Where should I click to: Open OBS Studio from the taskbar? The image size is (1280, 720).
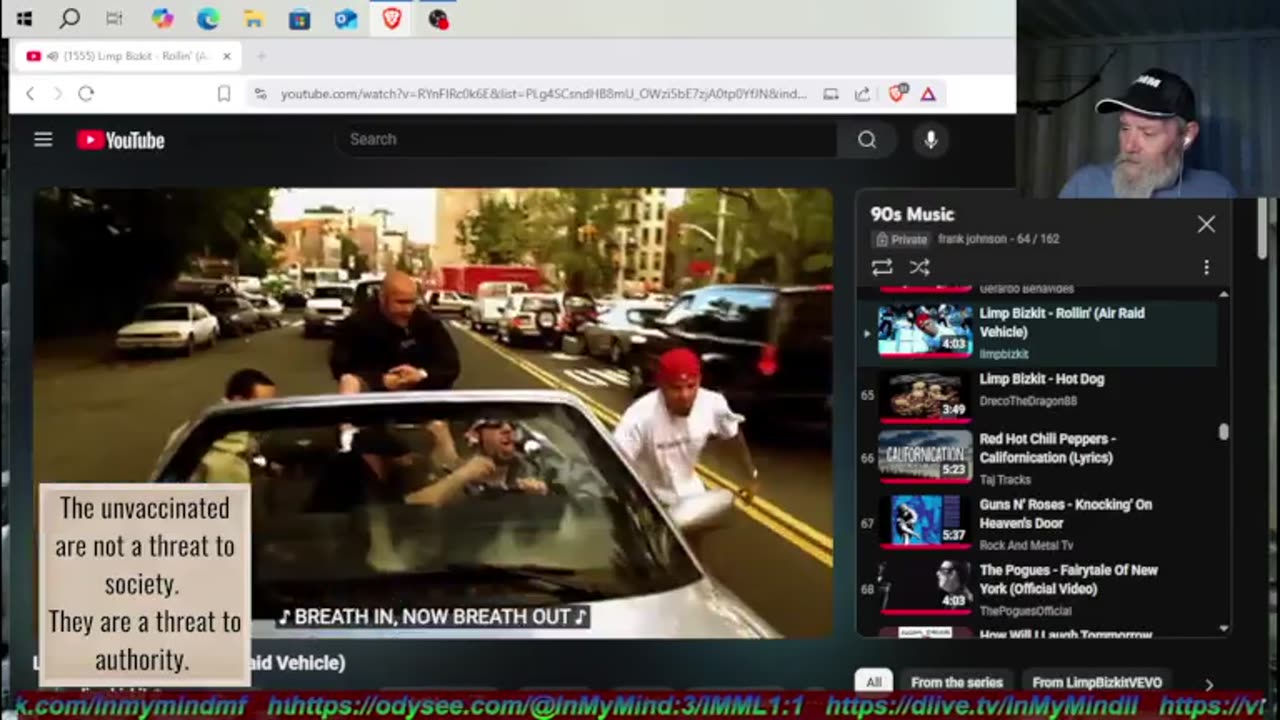438,18
